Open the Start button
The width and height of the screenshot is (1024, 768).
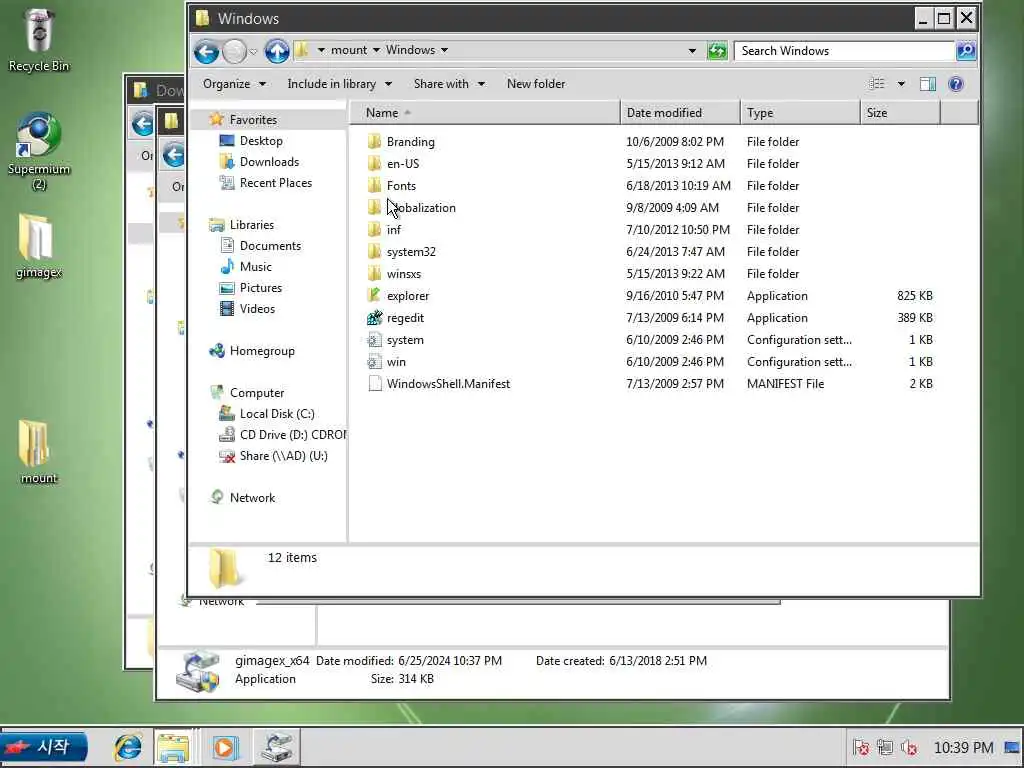click(43, 747)
